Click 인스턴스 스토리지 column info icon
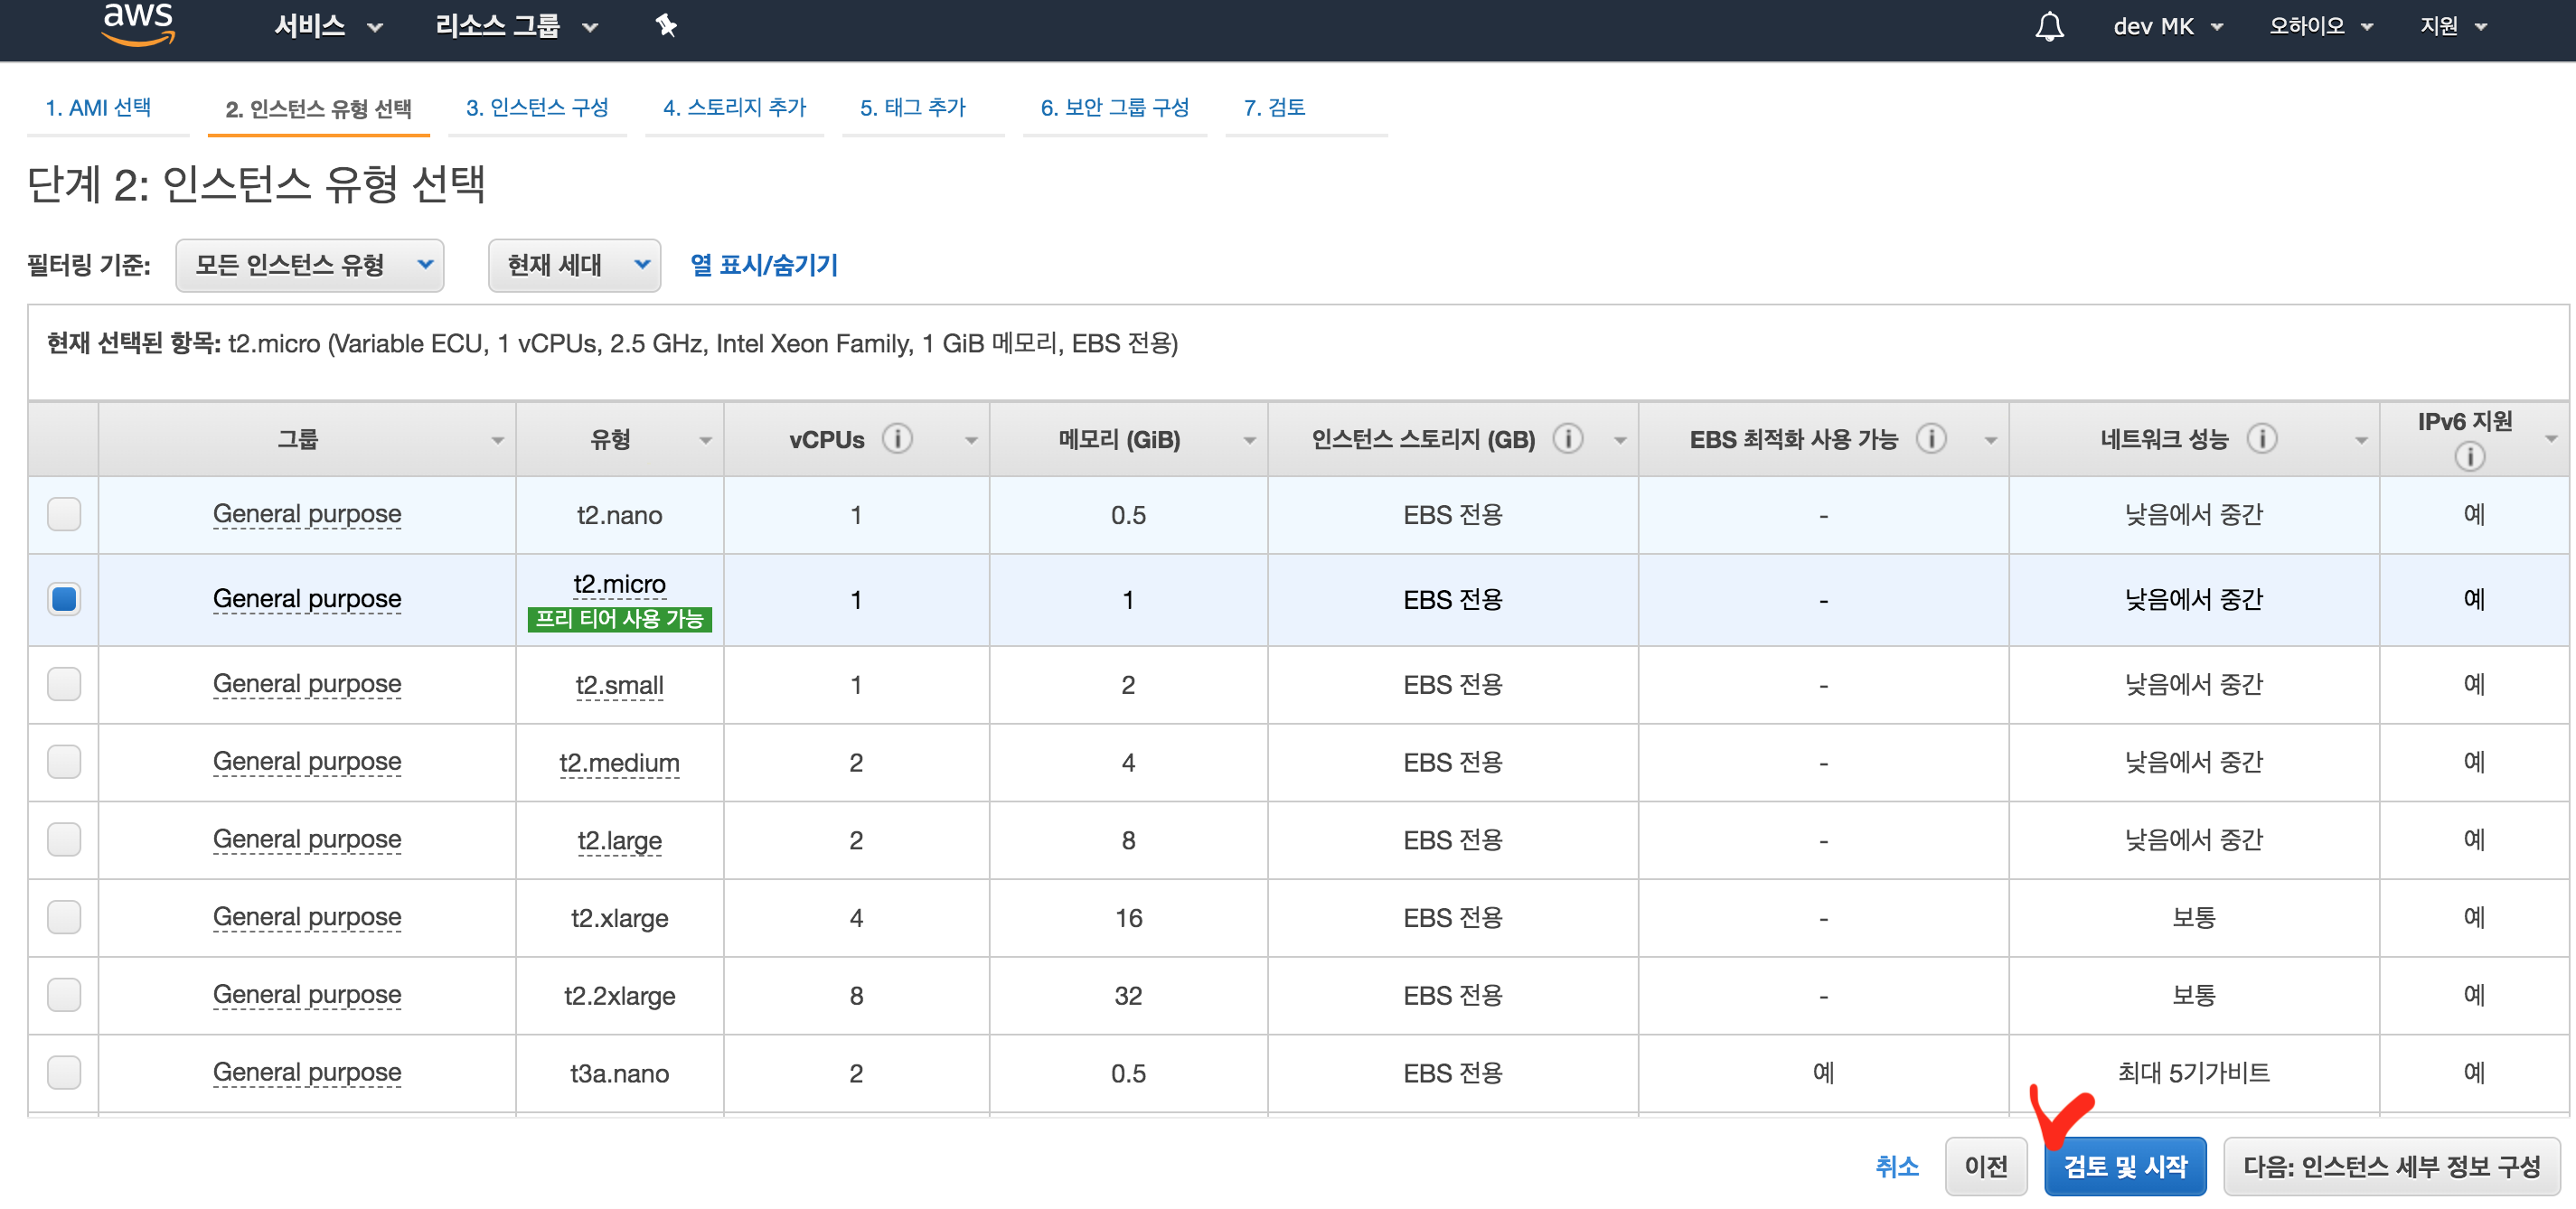This screenshot has width=2576, height=1209. pyautogui.click(x=1568, y=439)
